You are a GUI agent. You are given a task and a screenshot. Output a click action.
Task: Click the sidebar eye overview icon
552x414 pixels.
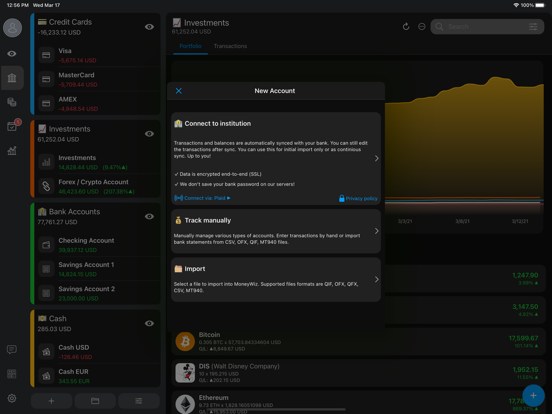12,54
